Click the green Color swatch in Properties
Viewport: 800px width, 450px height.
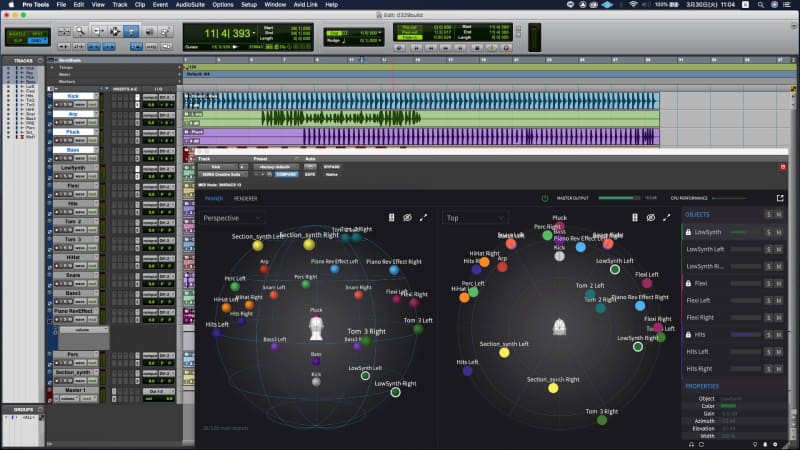pyautogui.click(x=728, y=406)
